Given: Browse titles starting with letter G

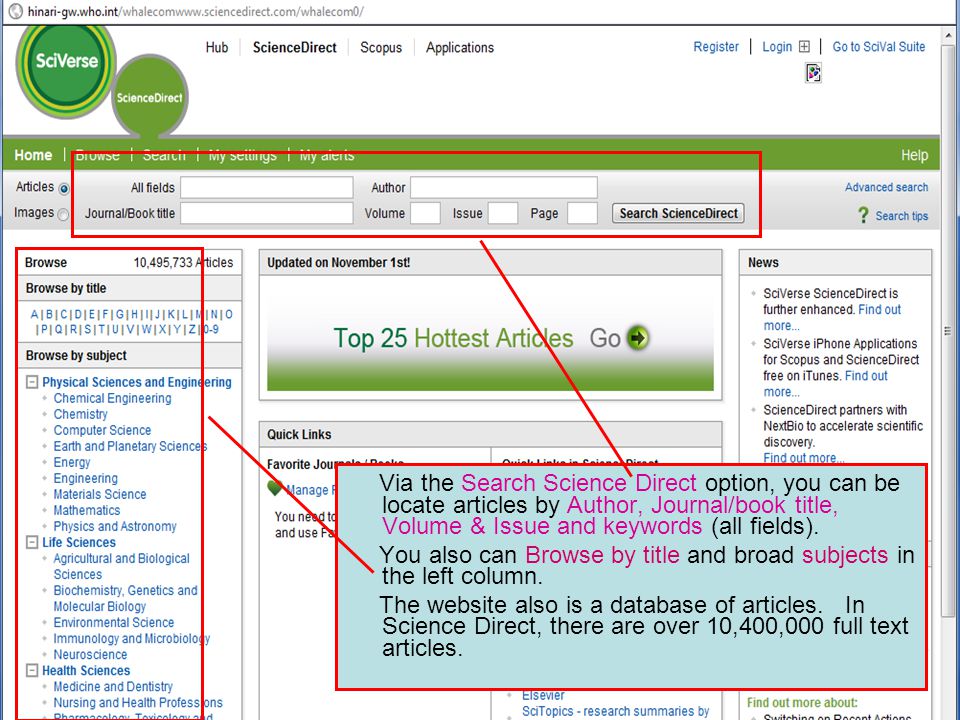Looking at the screenshot, I should coord(120,314).
